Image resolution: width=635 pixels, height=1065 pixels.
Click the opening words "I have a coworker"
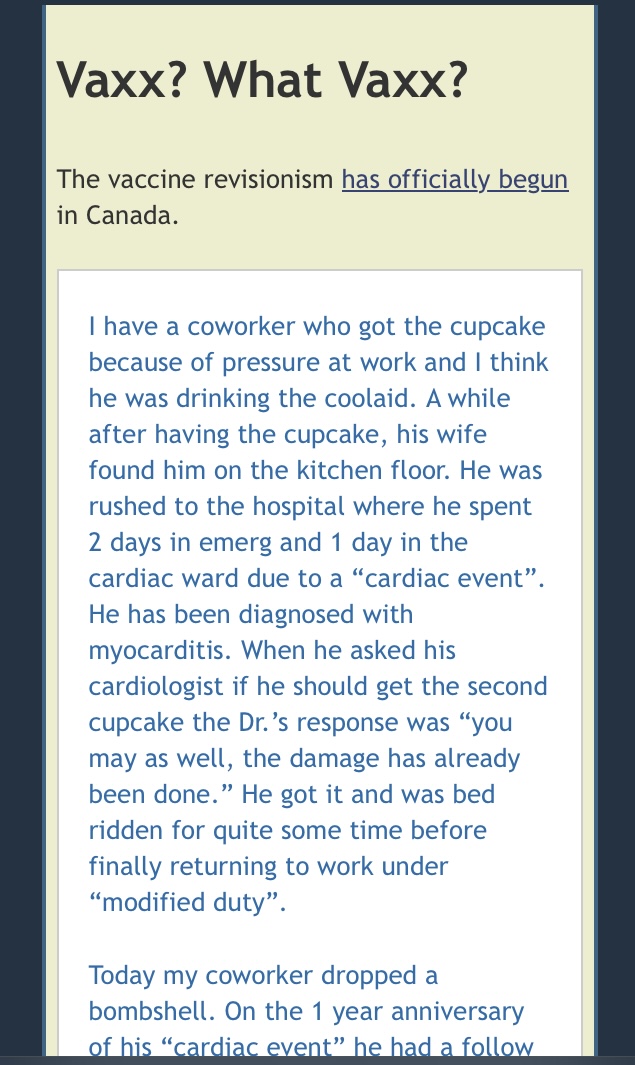pos(192,327)
